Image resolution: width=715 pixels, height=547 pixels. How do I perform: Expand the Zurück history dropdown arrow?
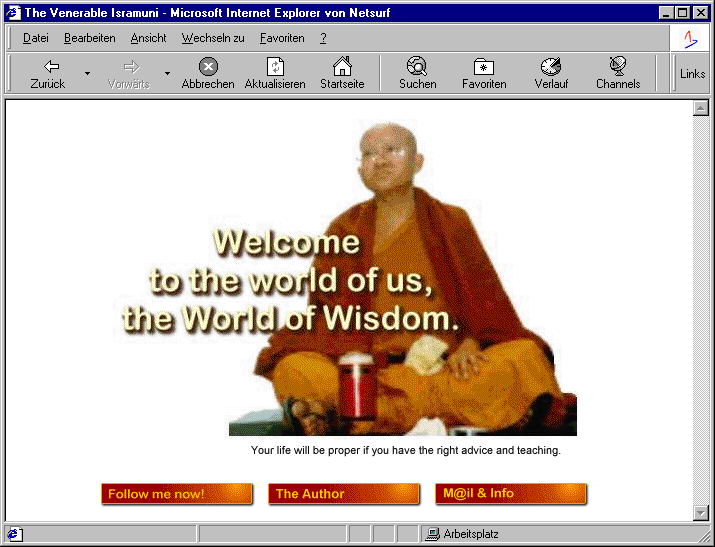87,73
